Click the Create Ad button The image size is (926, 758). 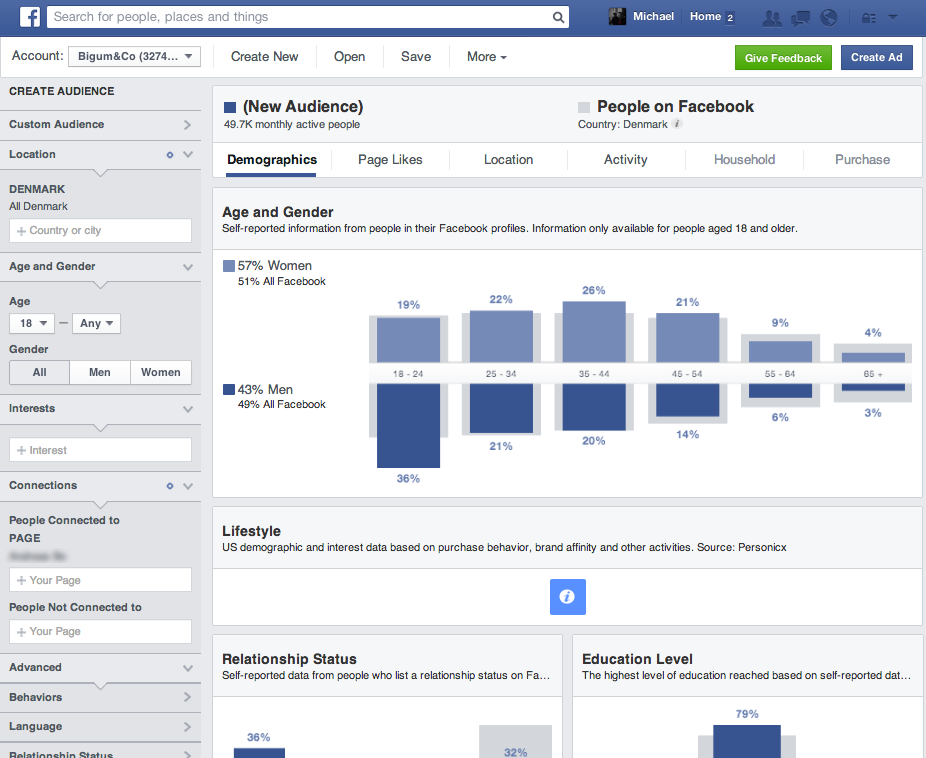tap(876, 57)
